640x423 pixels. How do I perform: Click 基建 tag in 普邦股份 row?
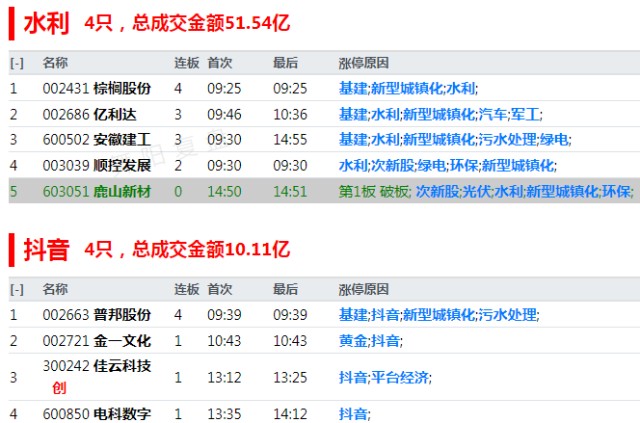tap(353, 315)
